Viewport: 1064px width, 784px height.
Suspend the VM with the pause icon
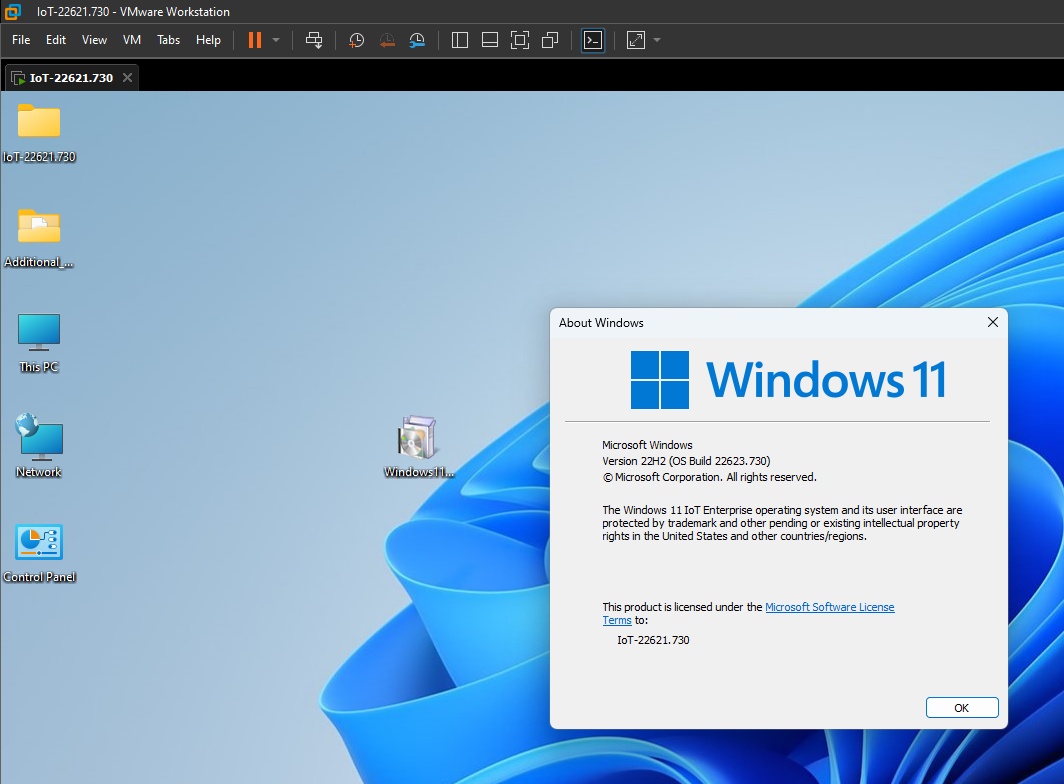(x=255, y=40)
